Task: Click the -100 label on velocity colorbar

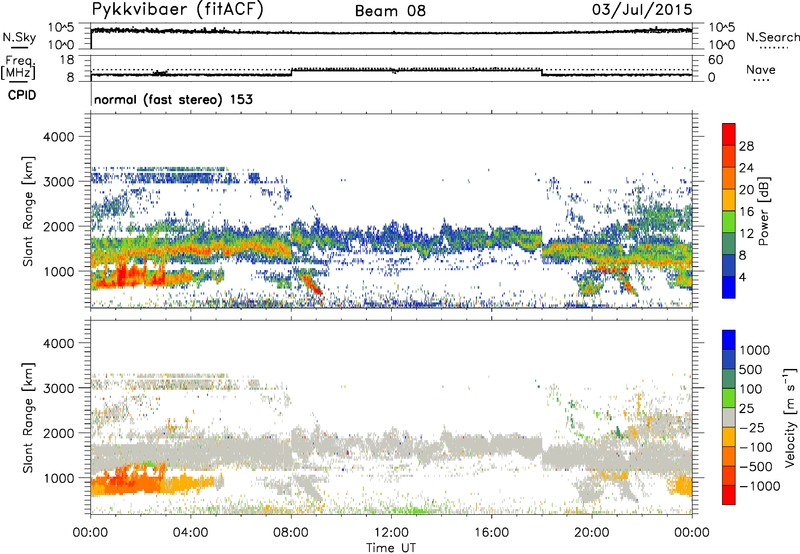Action: [756, 447]
